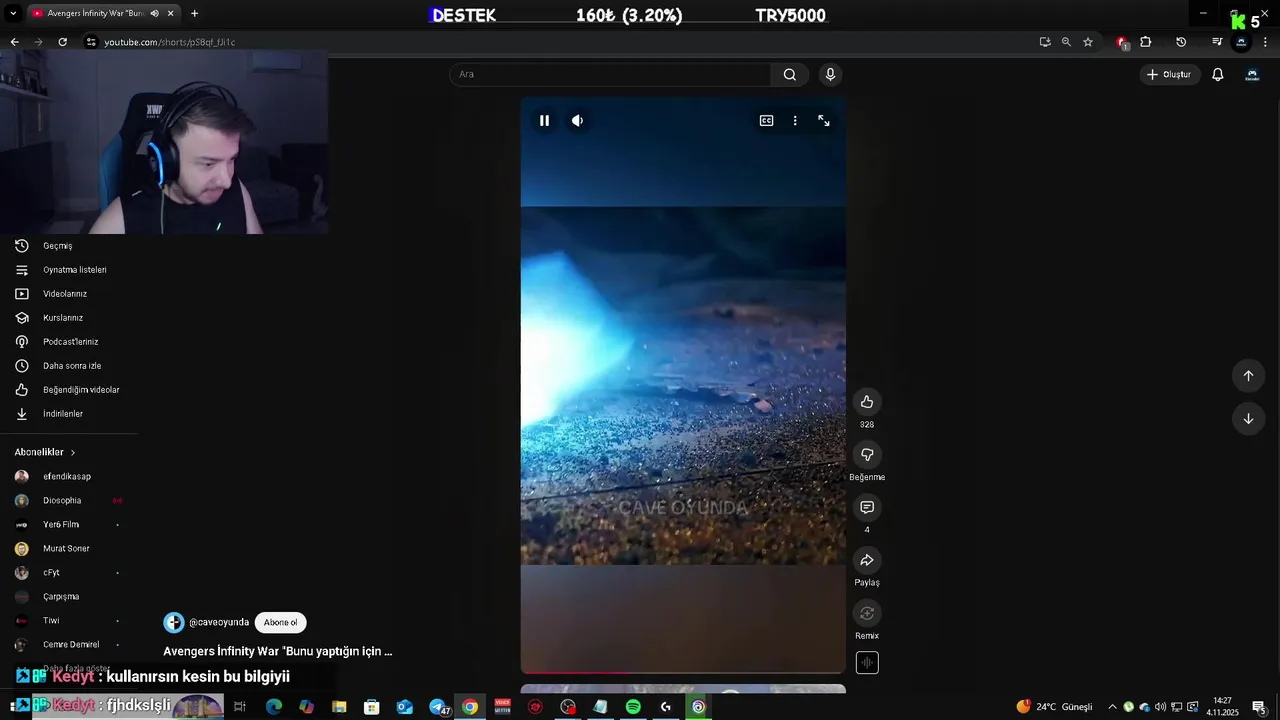1280x720 pixels.
Task: Go to the previous Short
Action: click(1248, 376)
